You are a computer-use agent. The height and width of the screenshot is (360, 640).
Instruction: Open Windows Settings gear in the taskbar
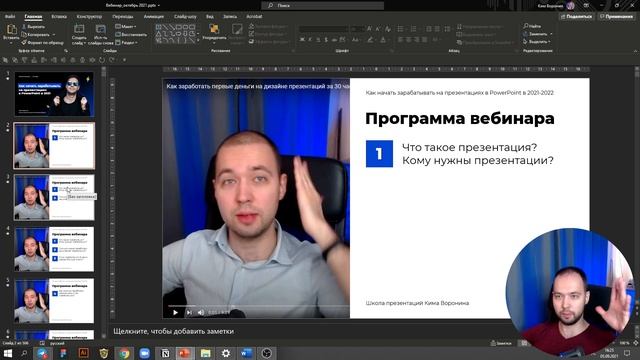coord(226,353)
